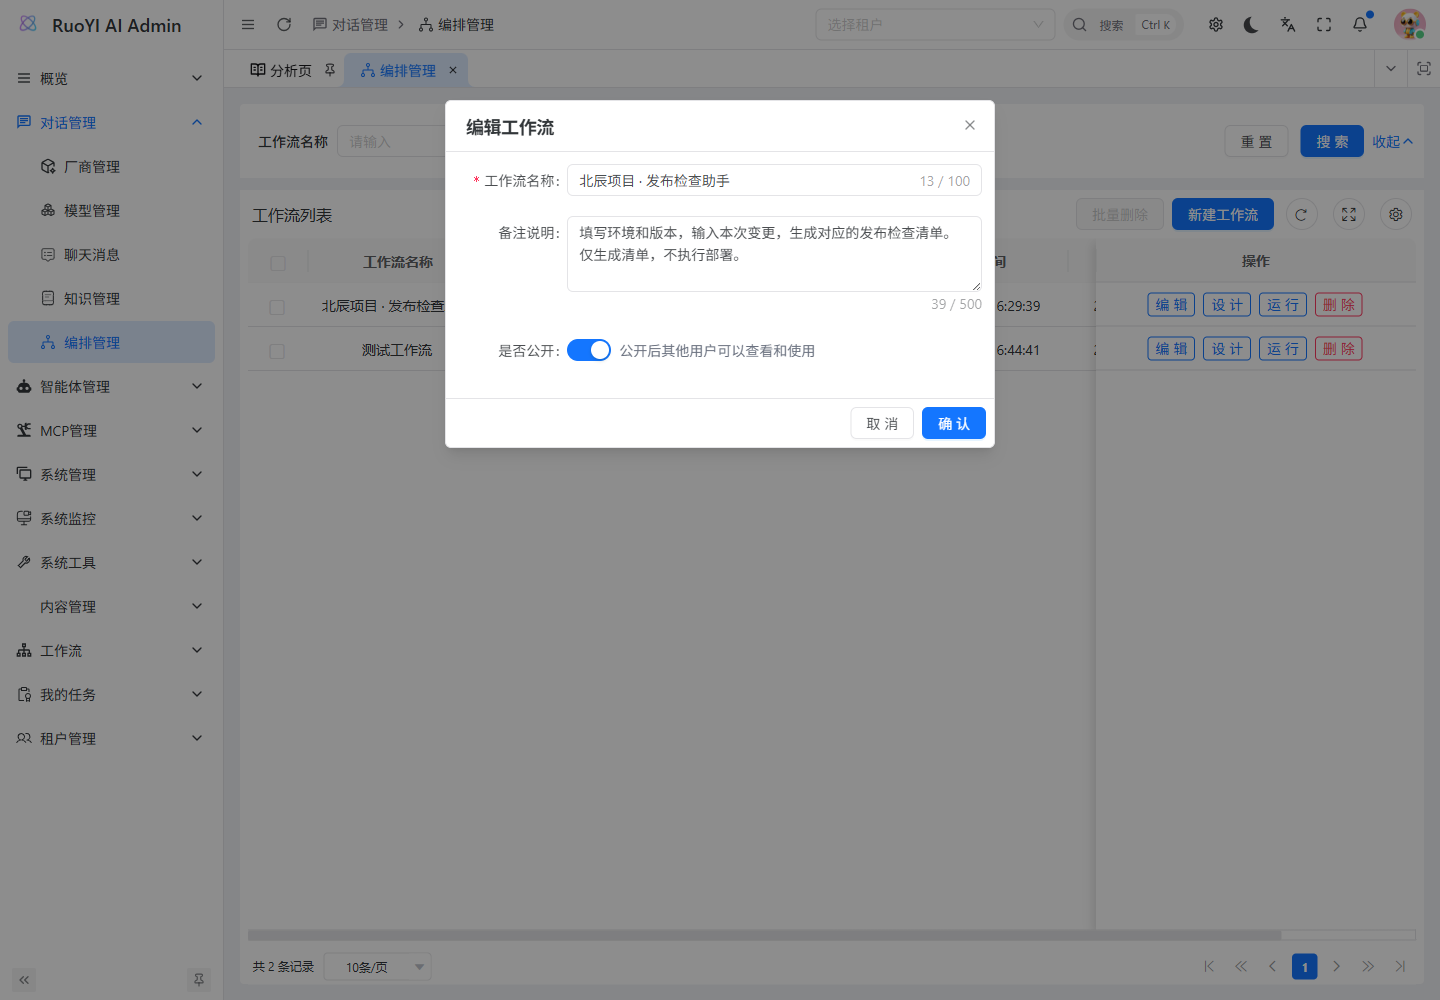Open table column settings gear
Viewport: 1440px width, 1000px height.
tap(1396, 215)
